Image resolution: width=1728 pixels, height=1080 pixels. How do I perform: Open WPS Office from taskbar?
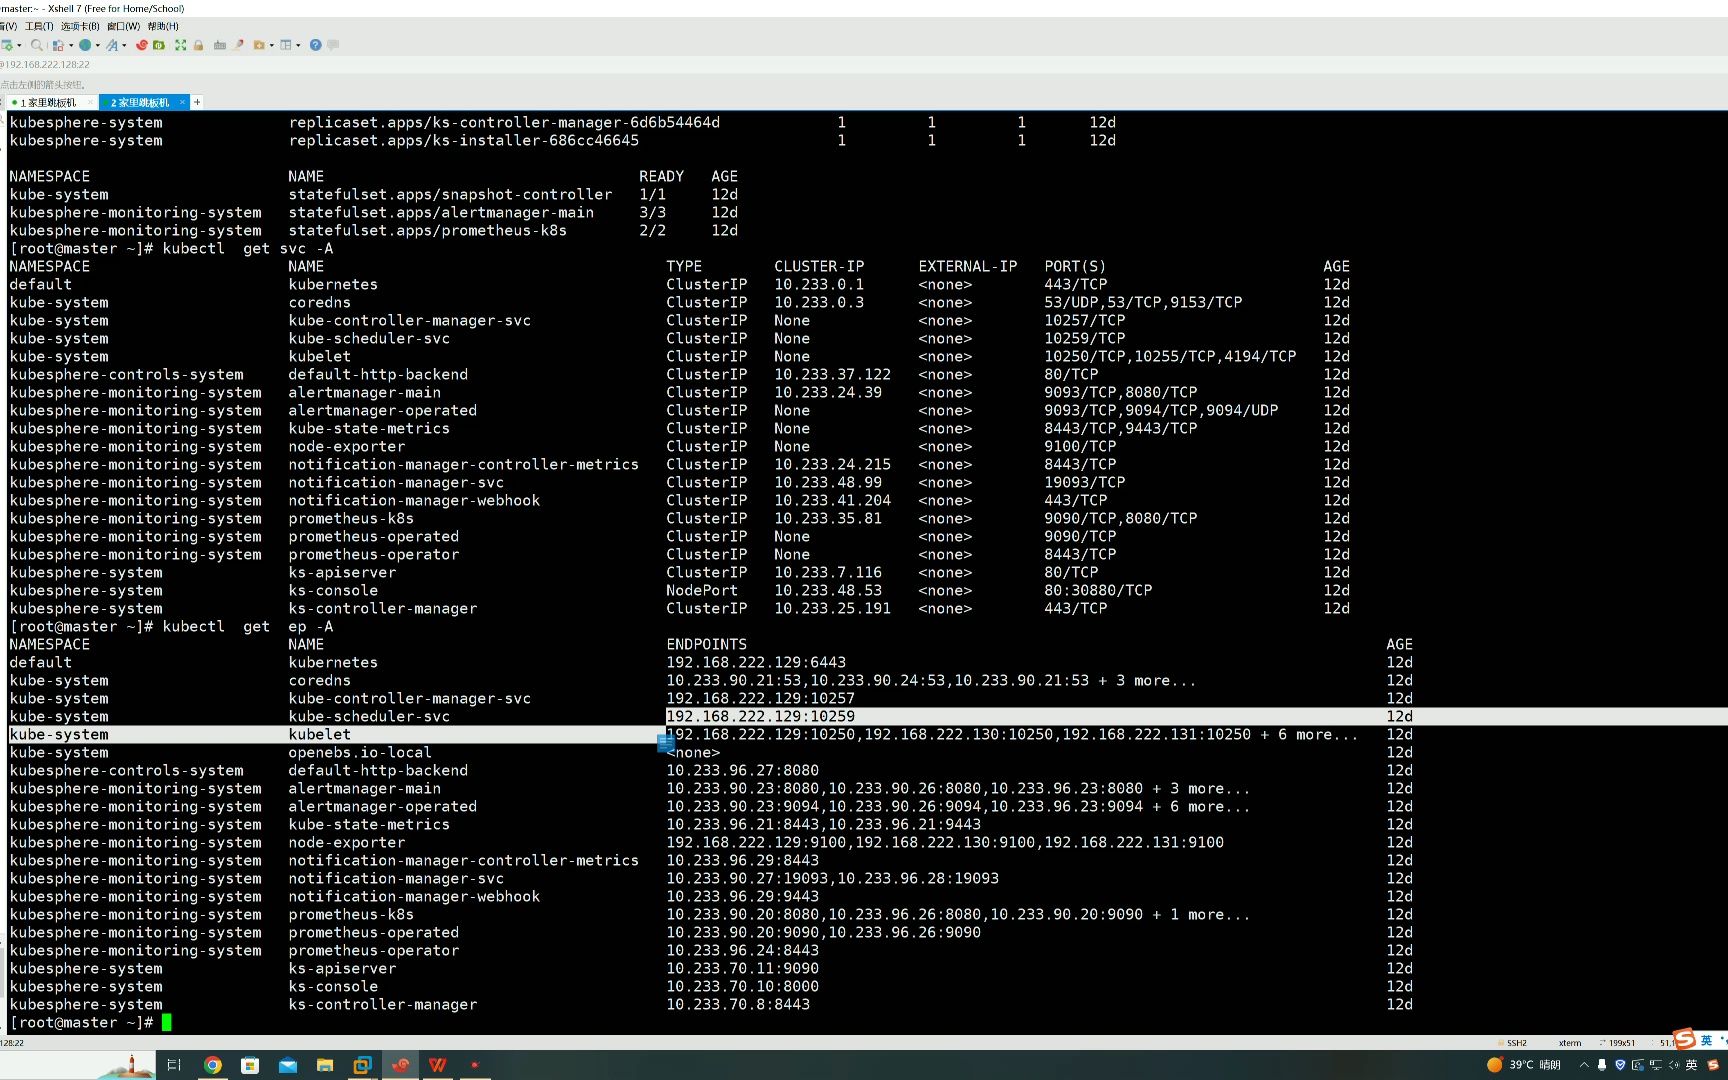437,1065
